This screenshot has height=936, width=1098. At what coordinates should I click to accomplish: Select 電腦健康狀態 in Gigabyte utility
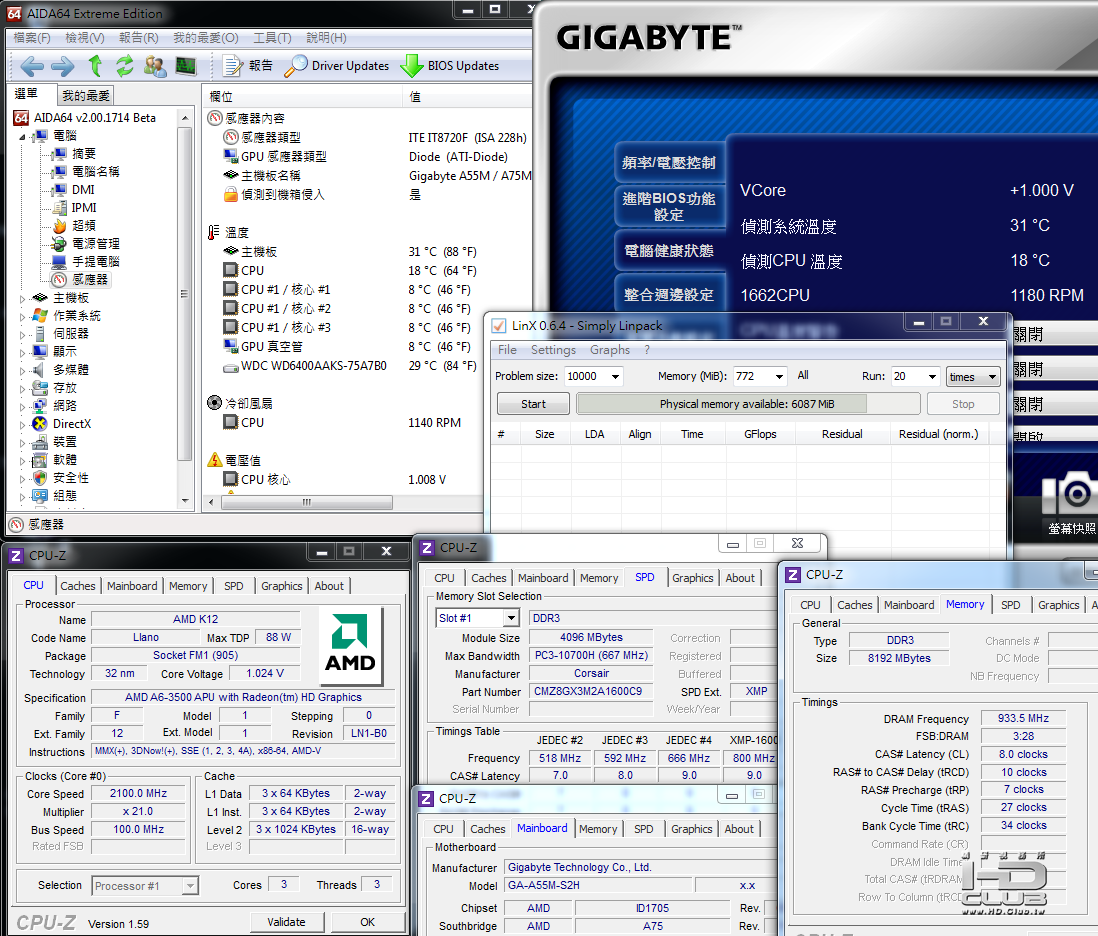pos(669,251)
